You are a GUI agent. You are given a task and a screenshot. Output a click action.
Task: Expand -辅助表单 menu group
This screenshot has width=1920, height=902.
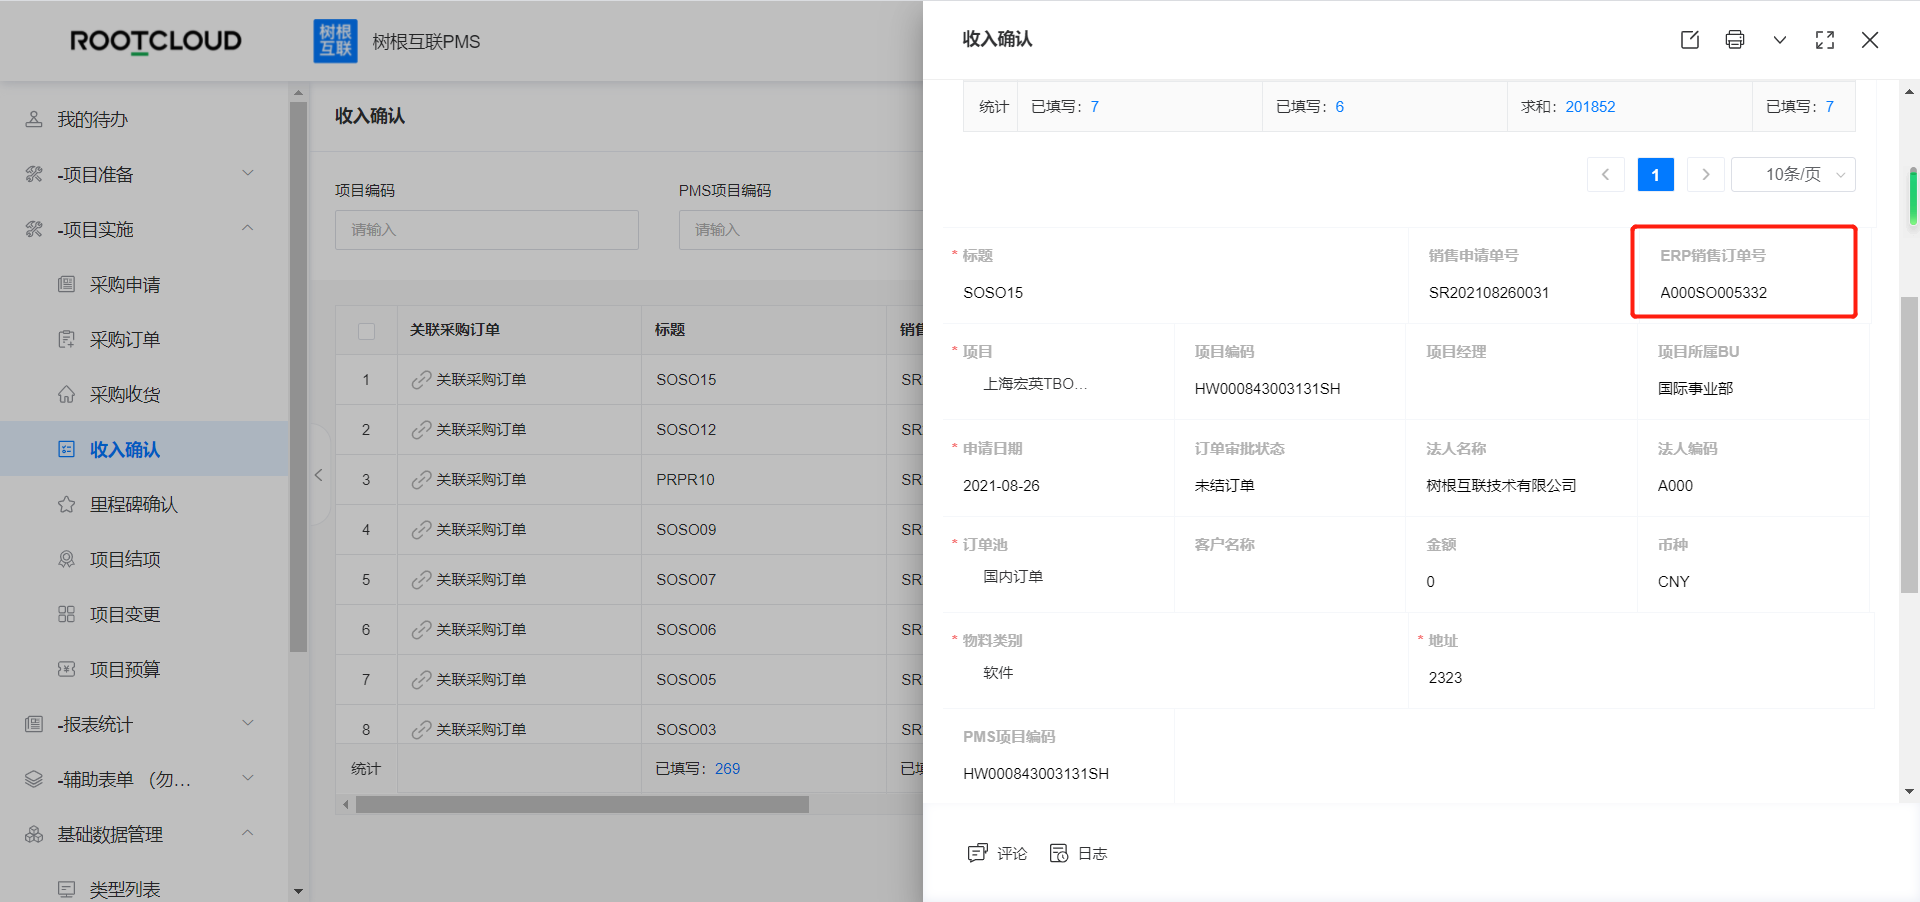[x=144, y=779]
